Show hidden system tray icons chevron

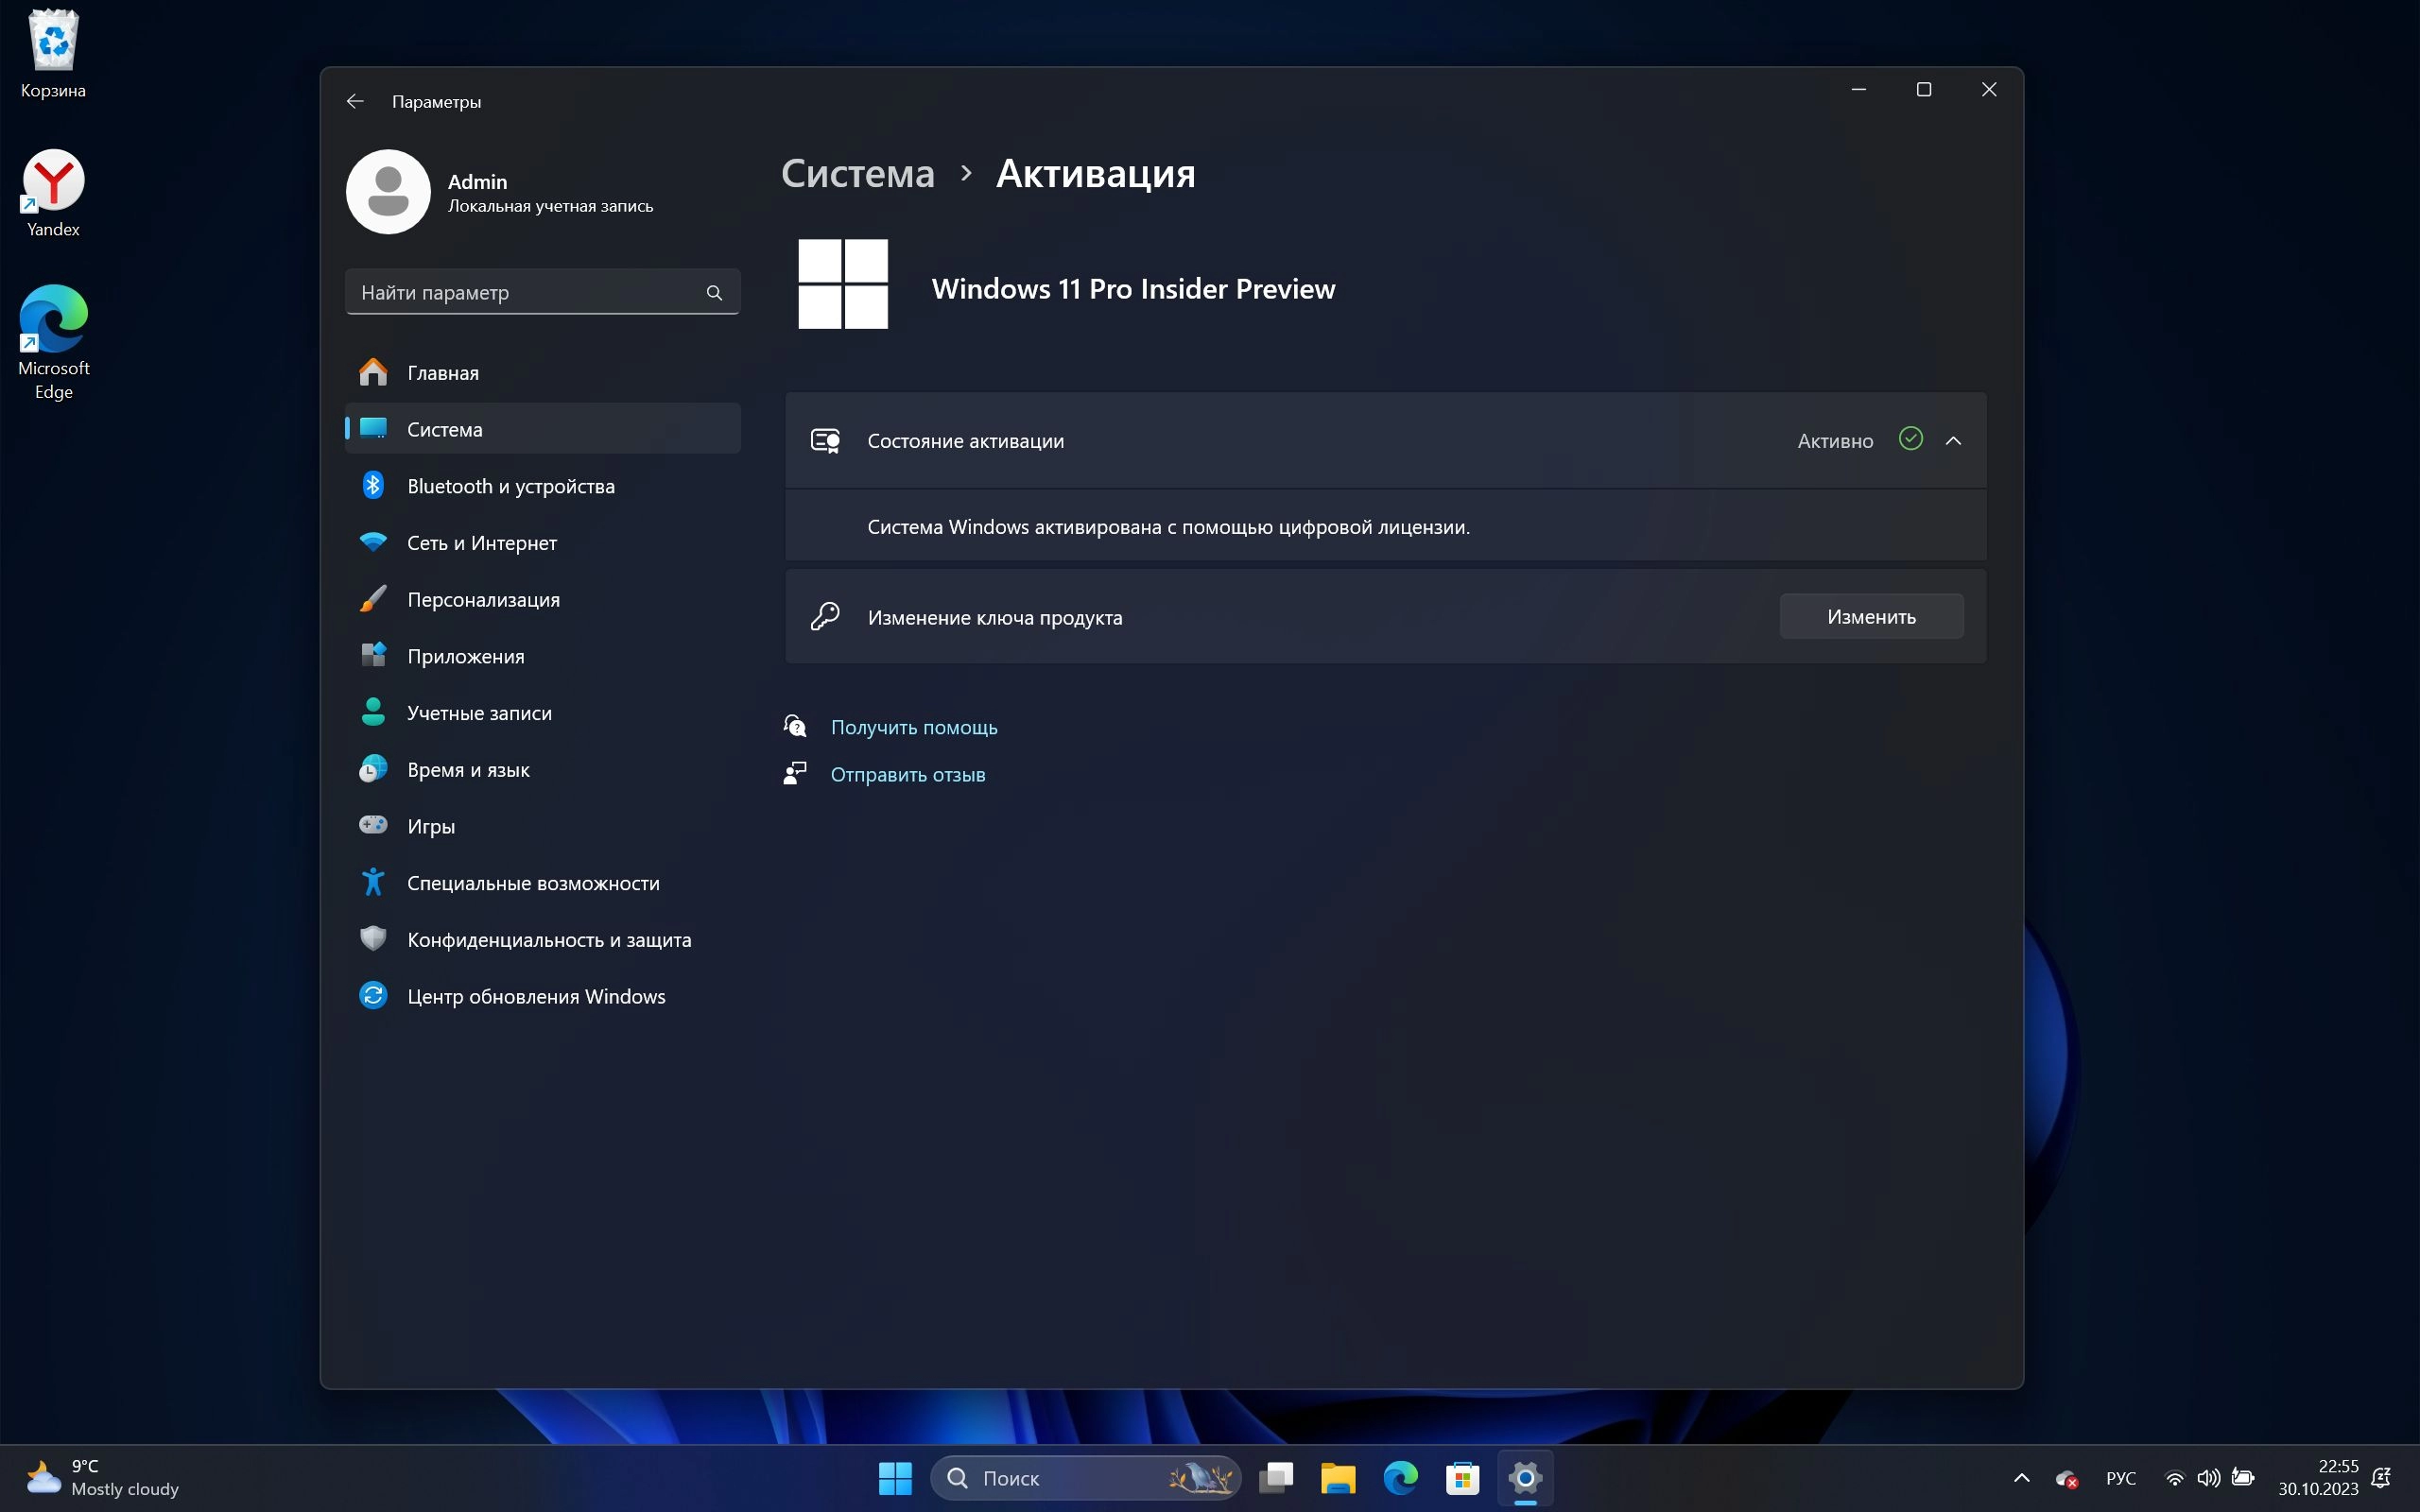pyautogui.click(x=2021, y=1478)
